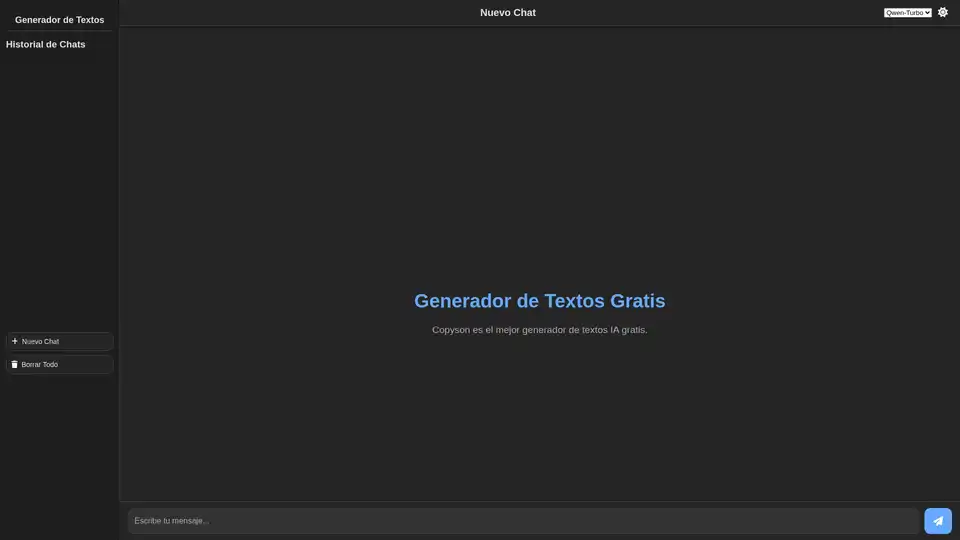The height and width of the screenshot is (540, 960).
Task: Click the Historial de Chats heading
Action: click(x=45, y=44)
